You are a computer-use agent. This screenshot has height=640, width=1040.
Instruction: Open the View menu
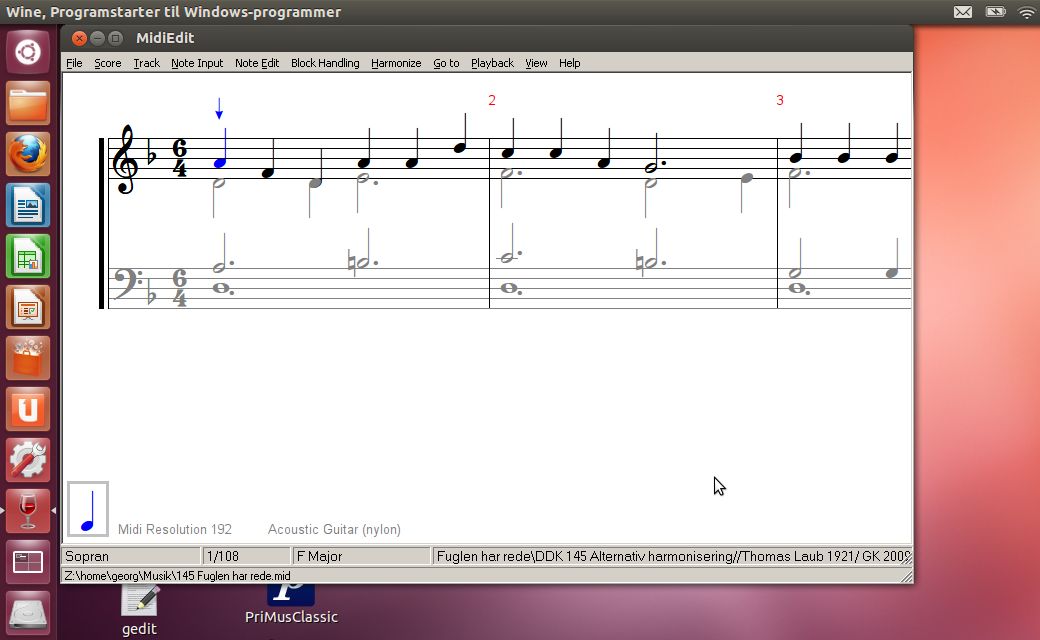[x=536, y=63]
